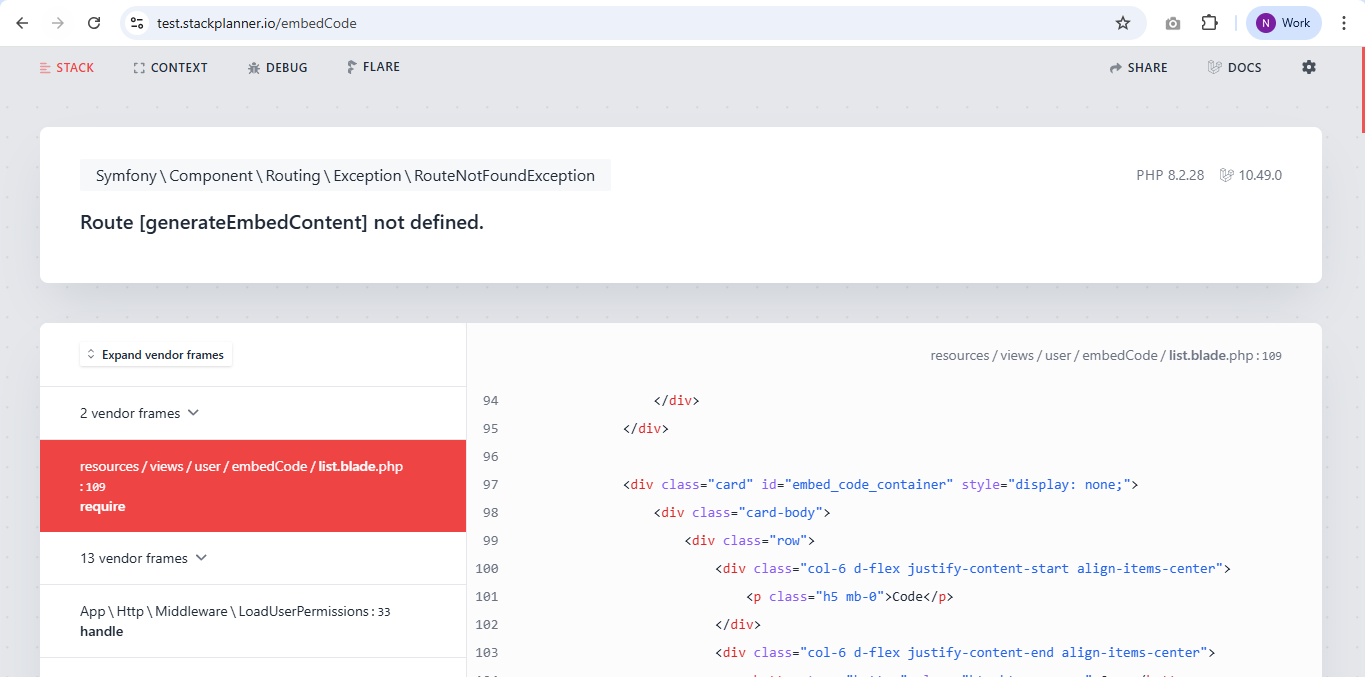This screenshot has width=1365, height=677.
Task: Select the list.blade.php stack frame
Action: pos(252,486)
